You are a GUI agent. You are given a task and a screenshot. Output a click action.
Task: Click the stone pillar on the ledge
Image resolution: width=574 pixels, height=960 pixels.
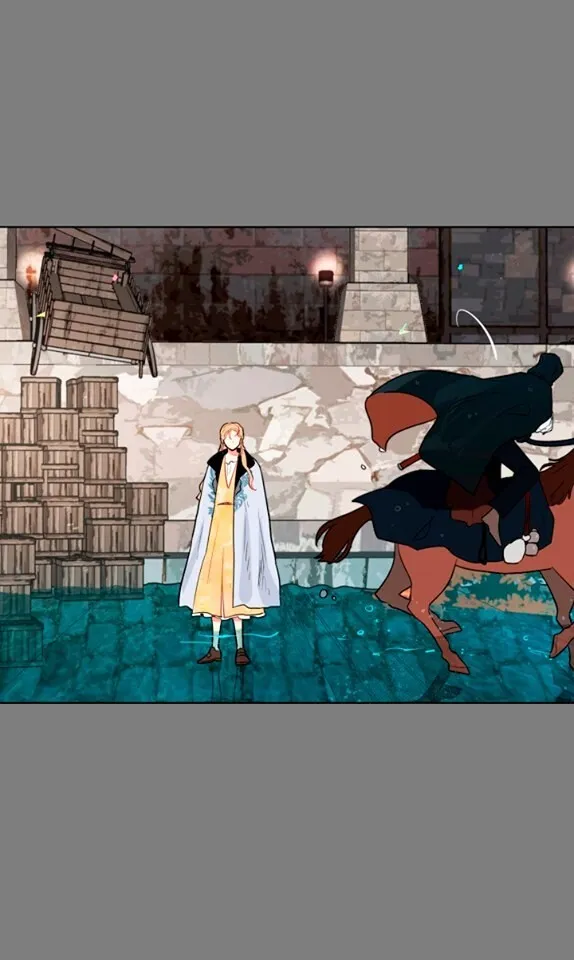(x=382, y=285)
